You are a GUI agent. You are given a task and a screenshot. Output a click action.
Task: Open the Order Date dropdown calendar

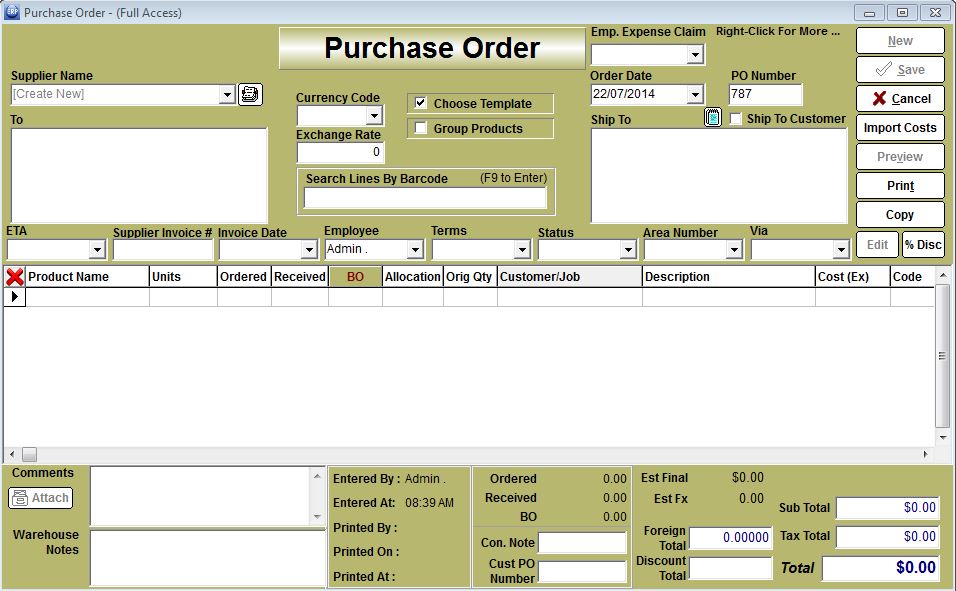click(695, 95)
